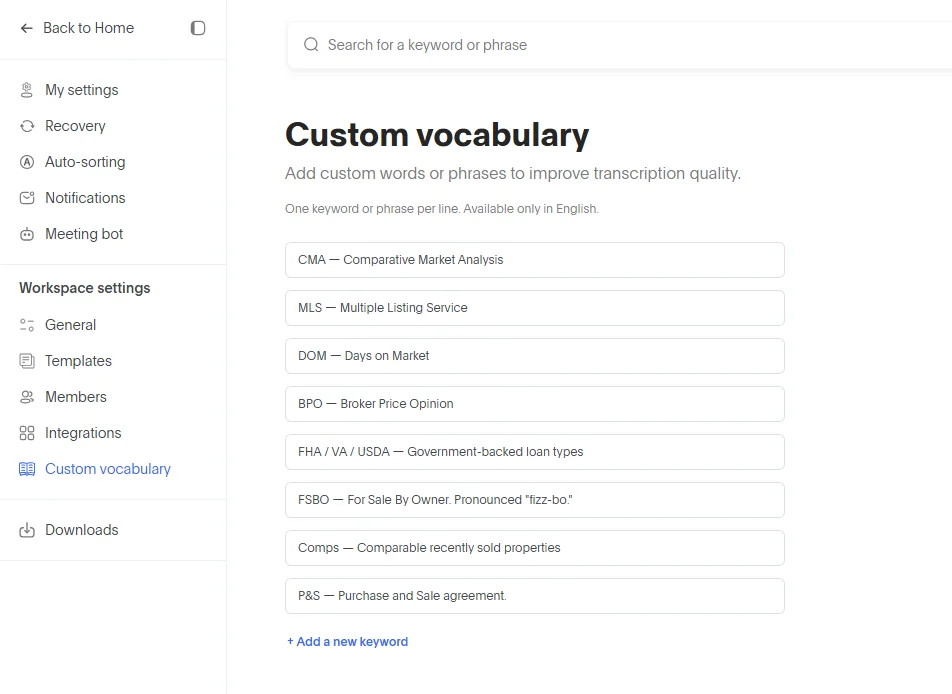Select Auto-sorting in the sidebar
The image size is (952, 694).
(x=85, y=162)
